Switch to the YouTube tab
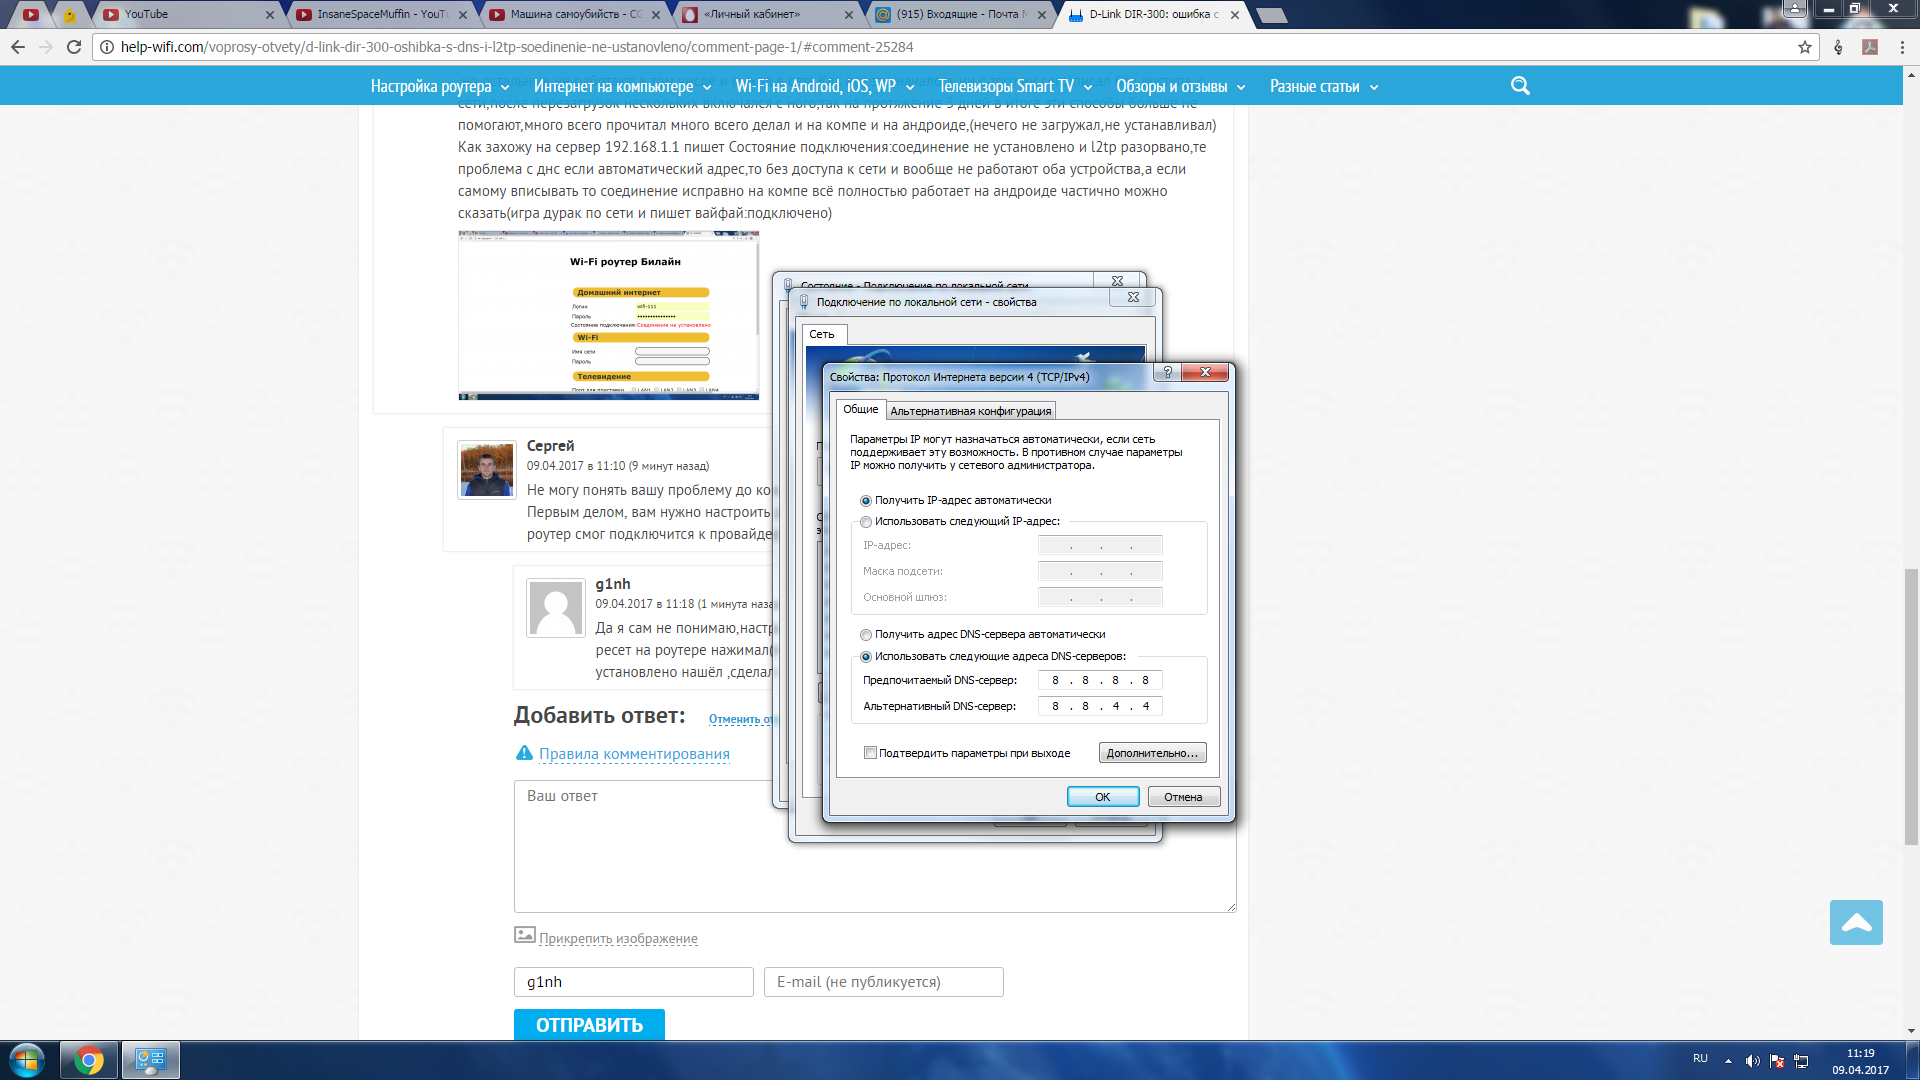The width and height of the screenshot is (1920, 1080). click(185, 15)
